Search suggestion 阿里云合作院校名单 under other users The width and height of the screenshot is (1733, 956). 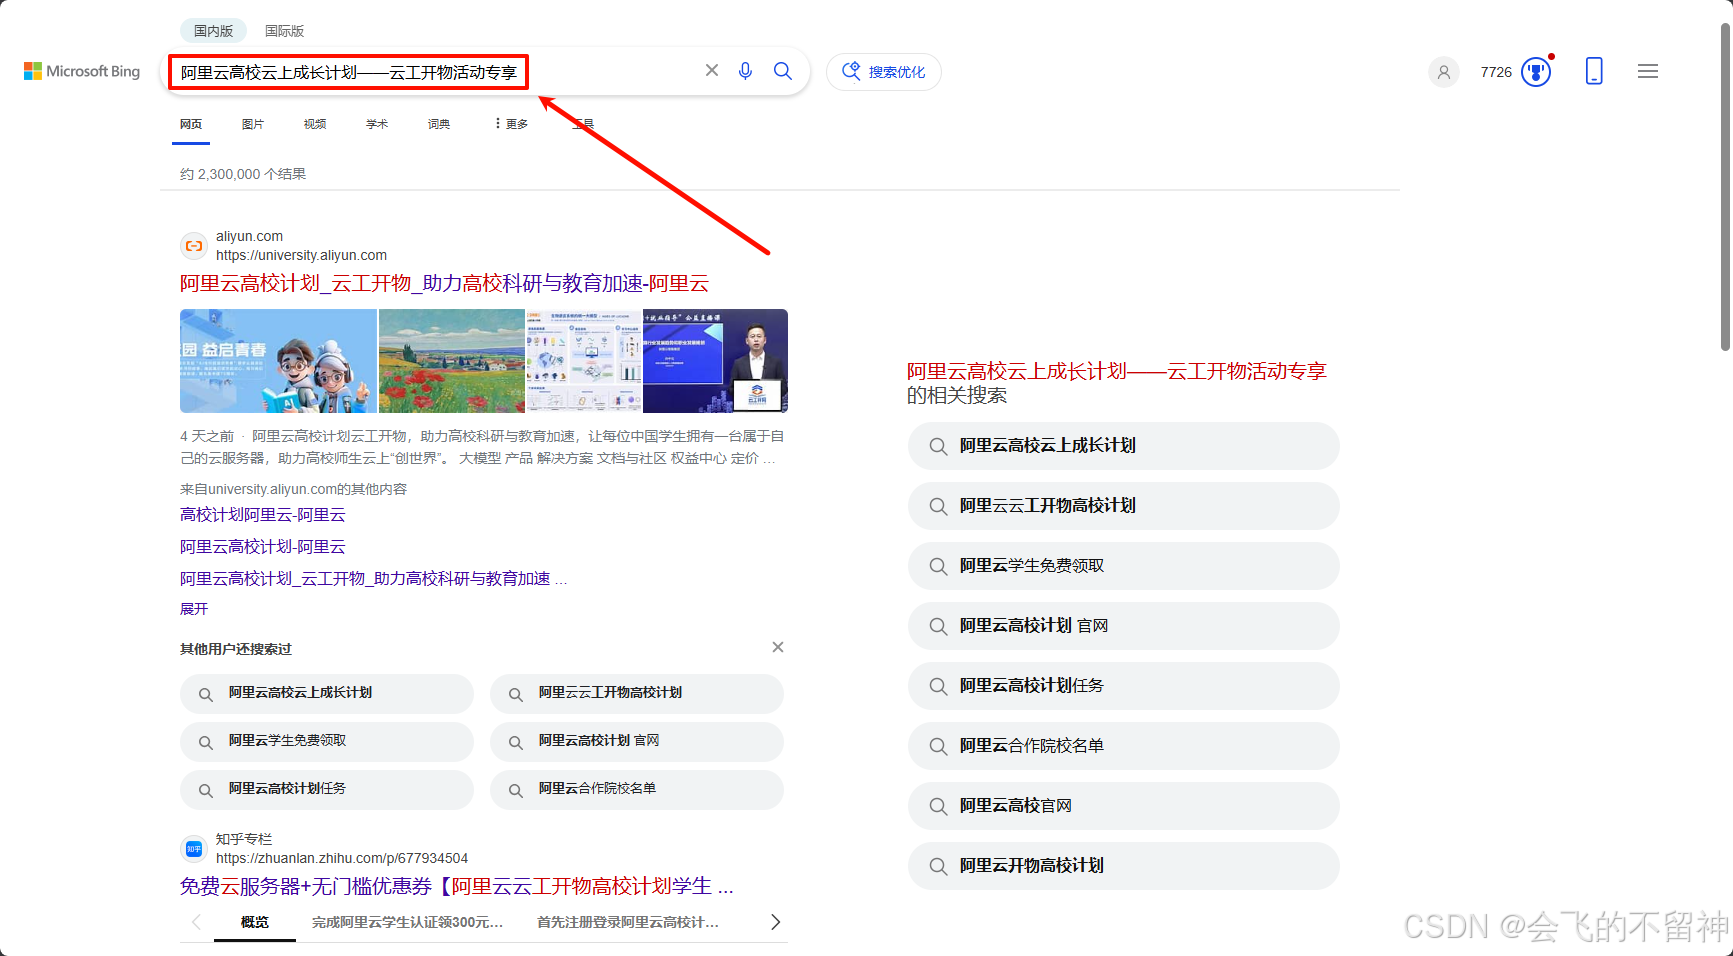tap(637, 789)
